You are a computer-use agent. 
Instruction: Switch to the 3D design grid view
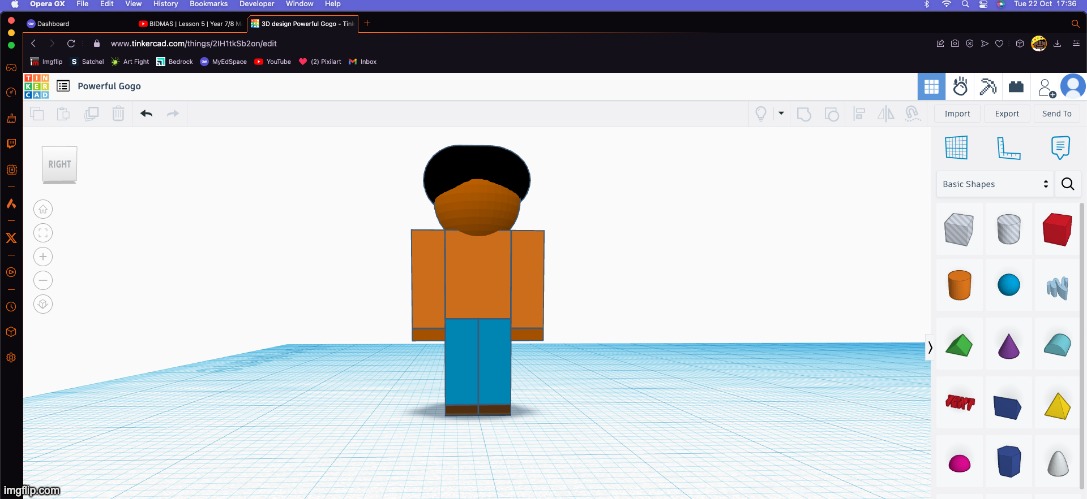click(931, 87)
